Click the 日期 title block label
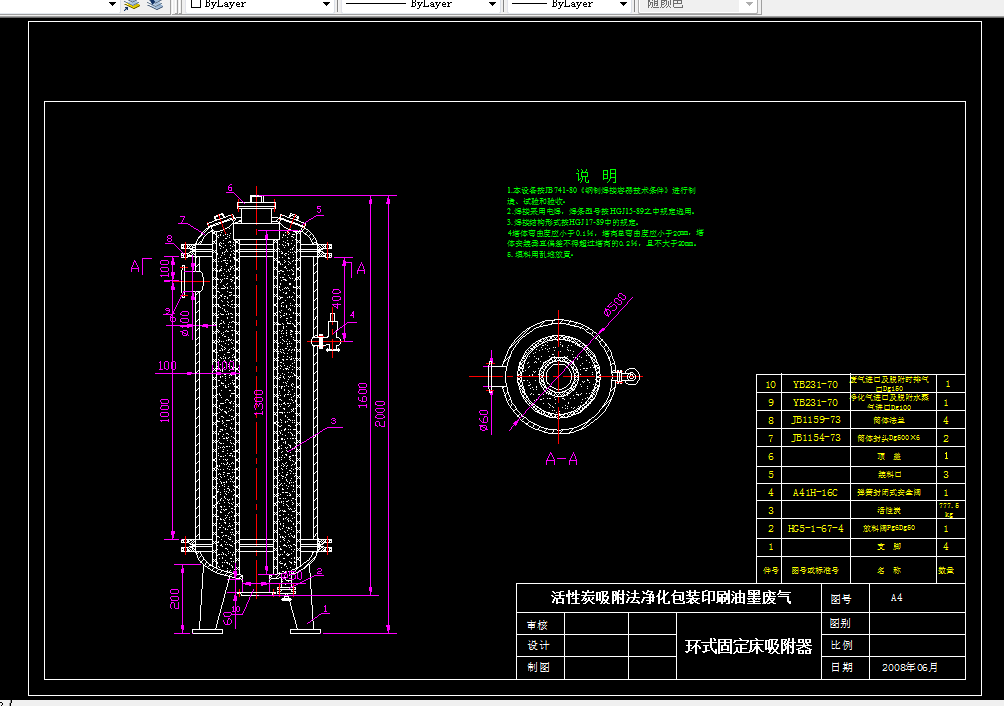The width and height of the screenshot is (1004, 706). pyautogui.click(x=841, y=667)
